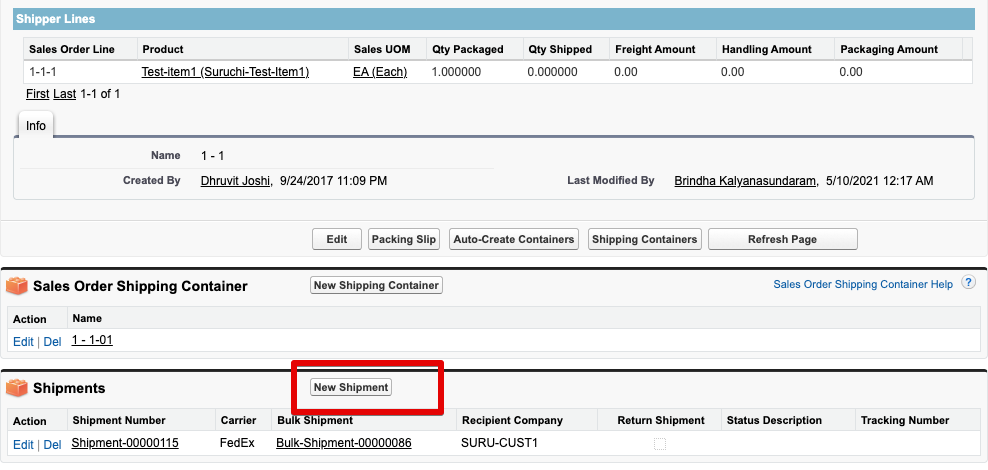Open Sales Order Shipping Container Help link
The image size is (988, 470).
pos(863,284)
